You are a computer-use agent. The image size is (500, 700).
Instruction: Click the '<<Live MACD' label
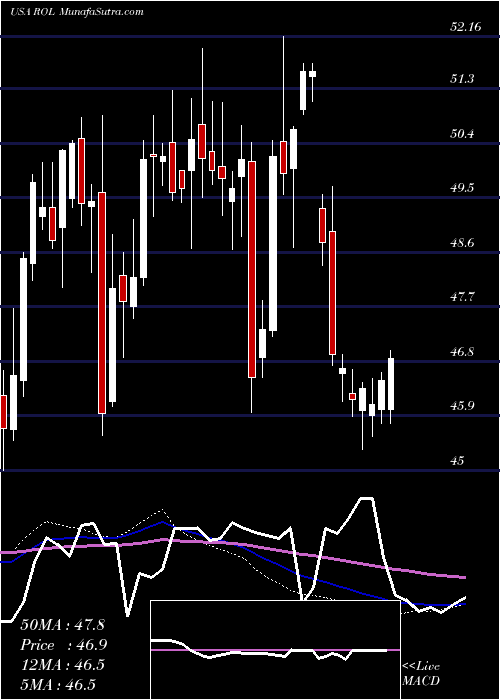coord(421,674)
